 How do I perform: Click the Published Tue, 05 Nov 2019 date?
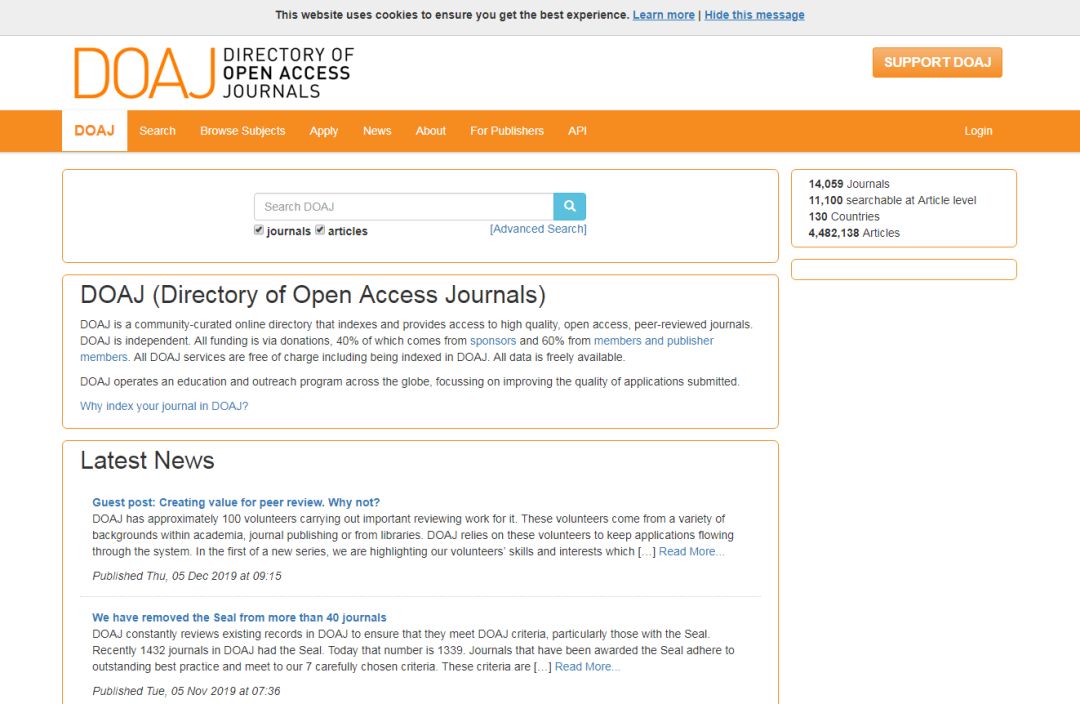coord(186,691)
